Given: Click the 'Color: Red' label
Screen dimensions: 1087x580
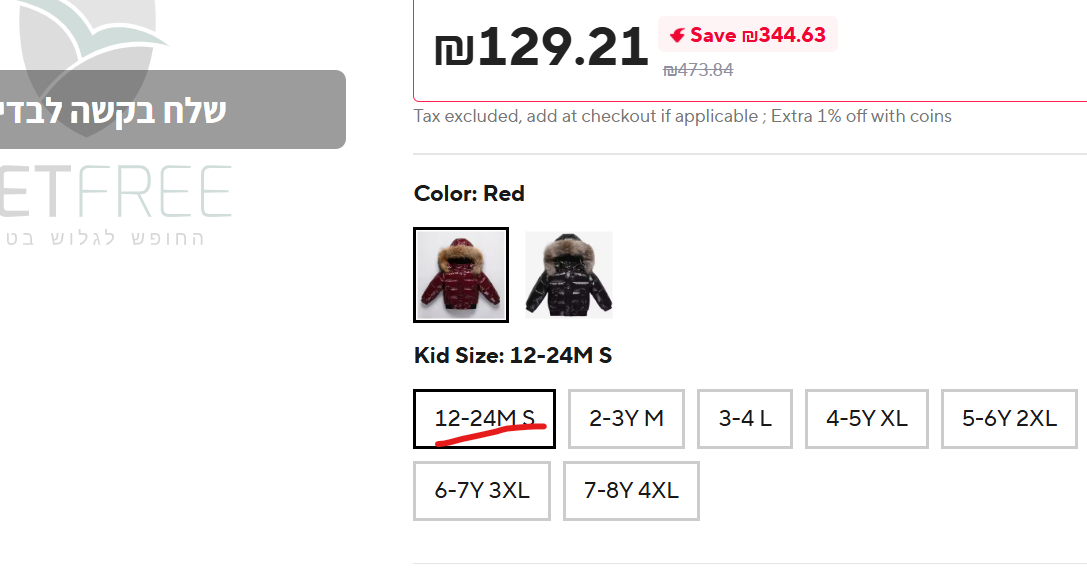Looking at the screenshot, I should click(469, 194).
